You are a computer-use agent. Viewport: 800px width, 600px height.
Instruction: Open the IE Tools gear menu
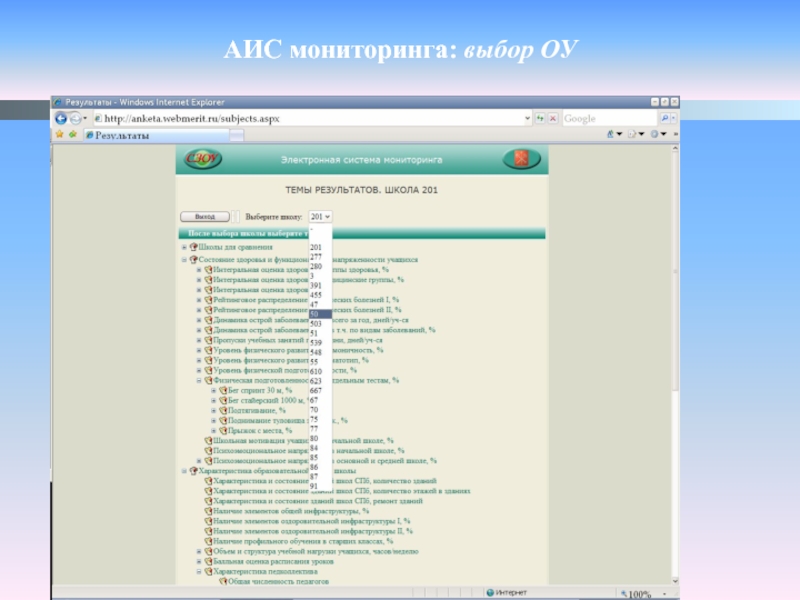[654, 134]
